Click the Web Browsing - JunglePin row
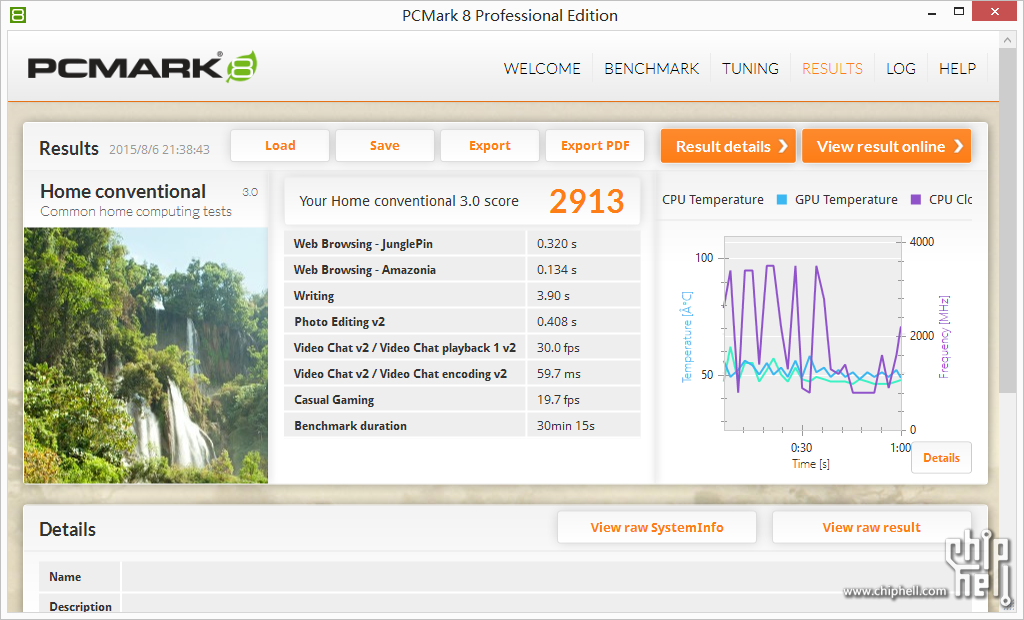1024x620 pixels. click(462, 244)
